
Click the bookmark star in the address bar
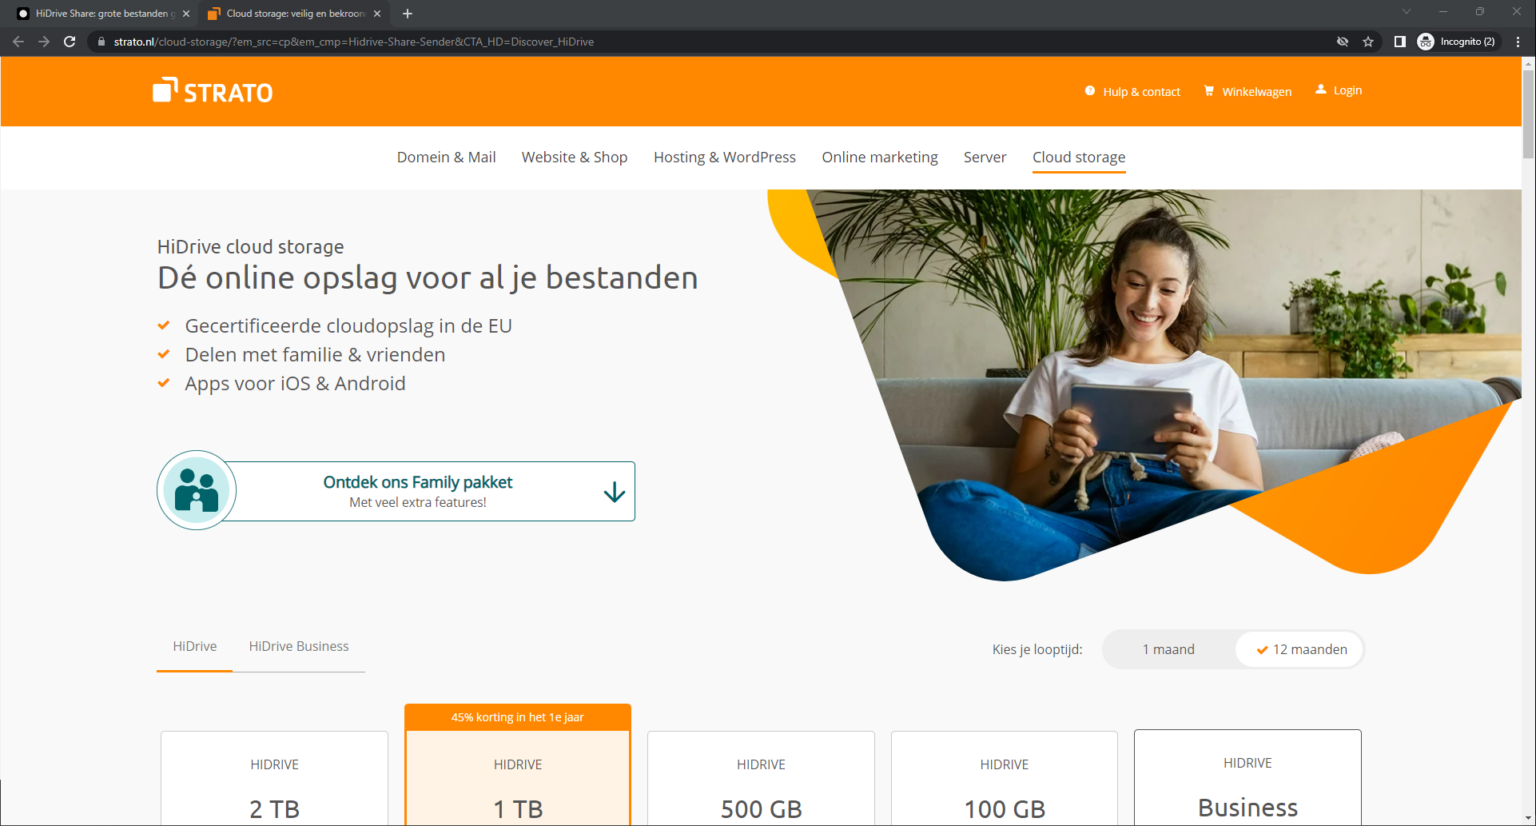(x=1370, y=41)
